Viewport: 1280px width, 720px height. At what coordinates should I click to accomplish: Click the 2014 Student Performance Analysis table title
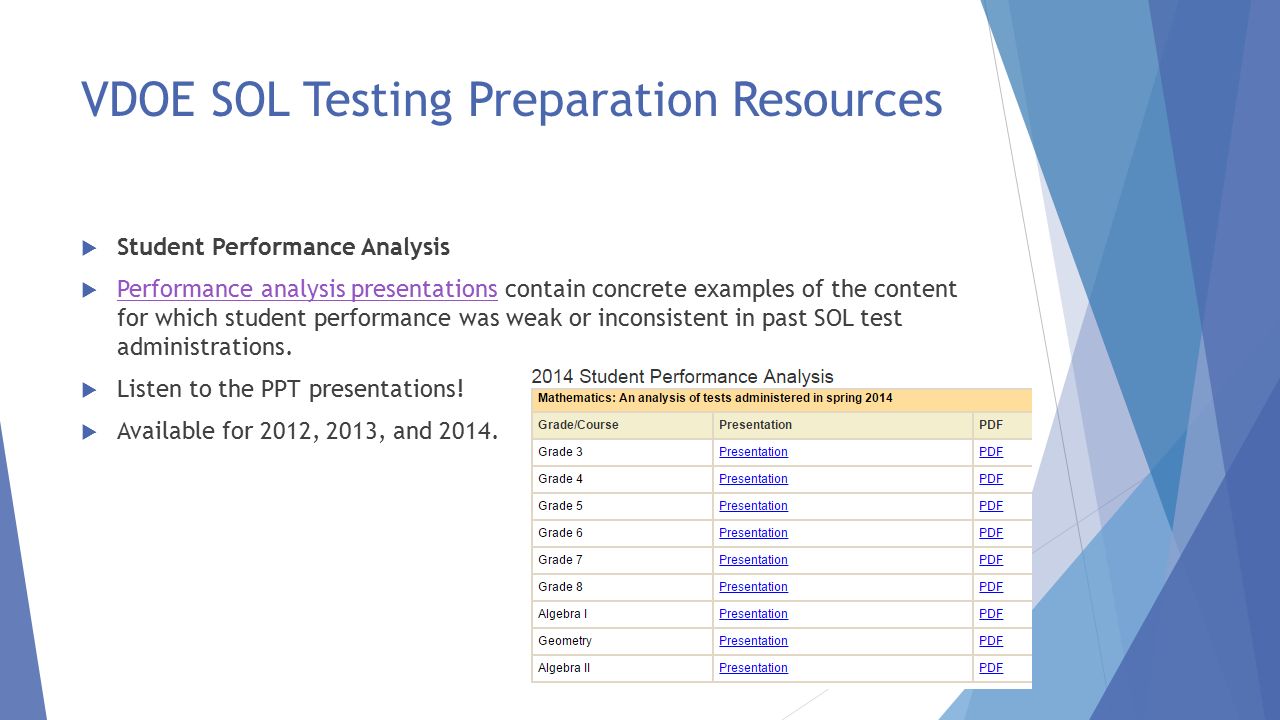tap(682, 377)
